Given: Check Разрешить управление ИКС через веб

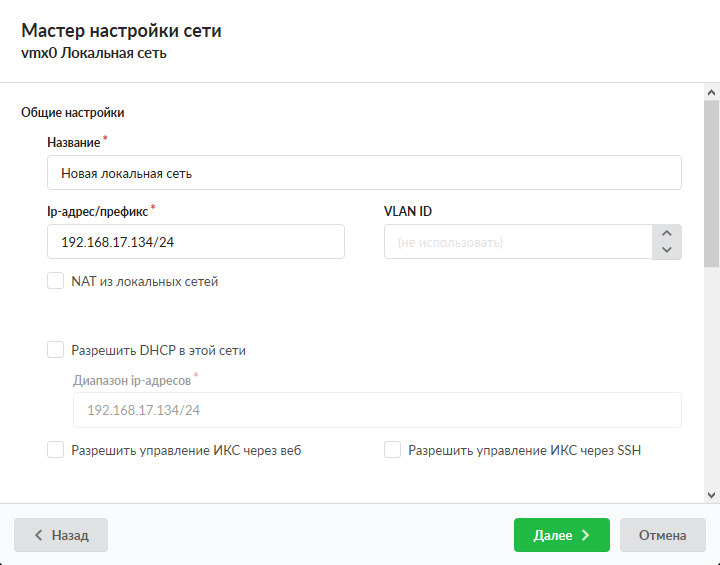Looking at the screenshot, I should coord(56,450).
